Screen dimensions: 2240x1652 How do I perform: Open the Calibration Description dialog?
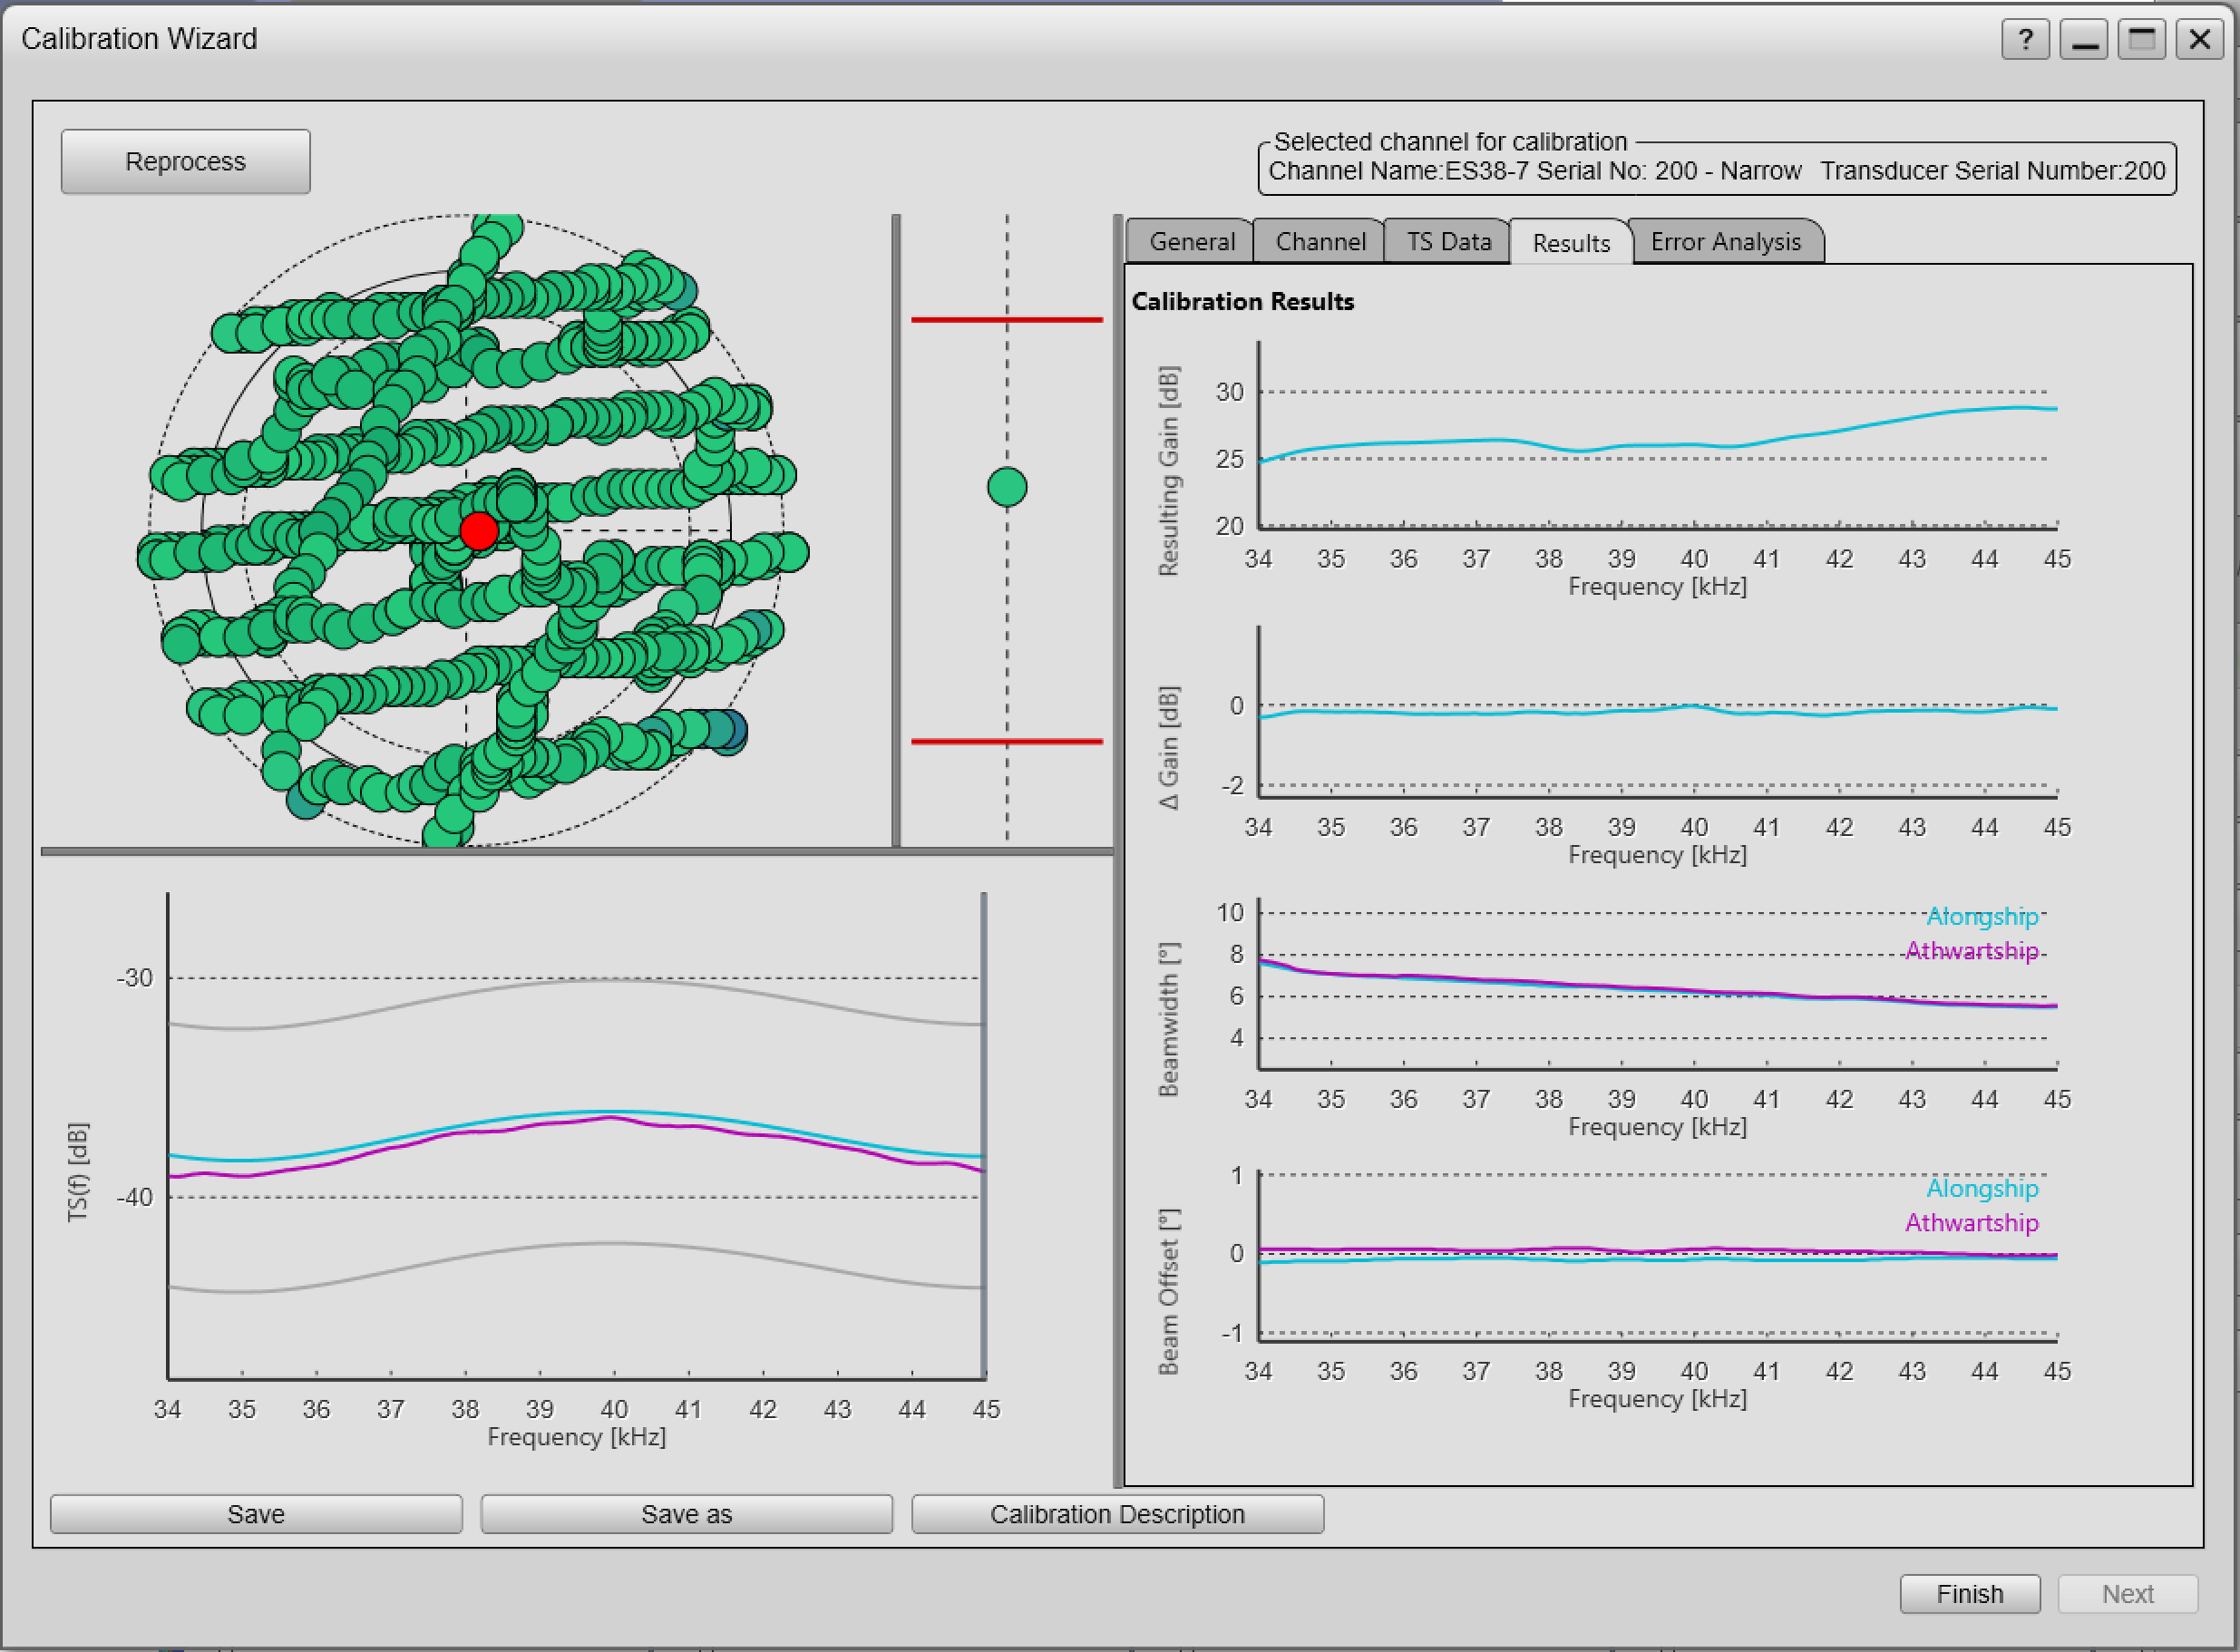[1117, 1514]
